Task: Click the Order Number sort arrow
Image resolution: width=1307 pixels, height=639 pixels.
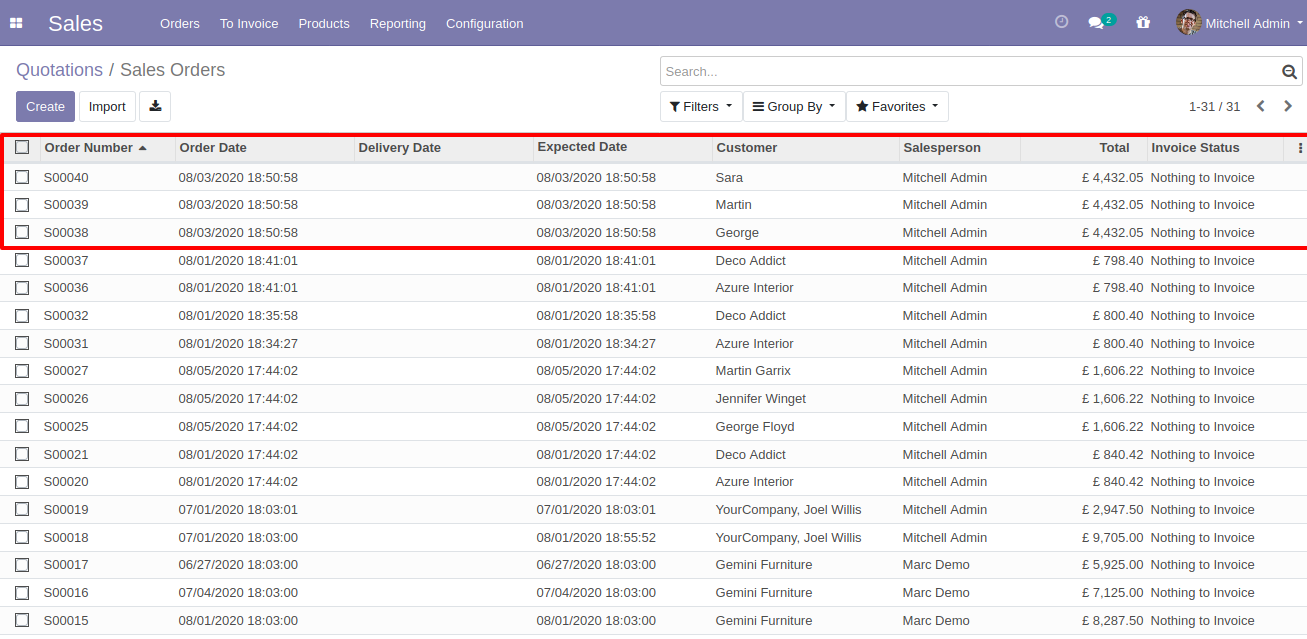Action: 142,148
